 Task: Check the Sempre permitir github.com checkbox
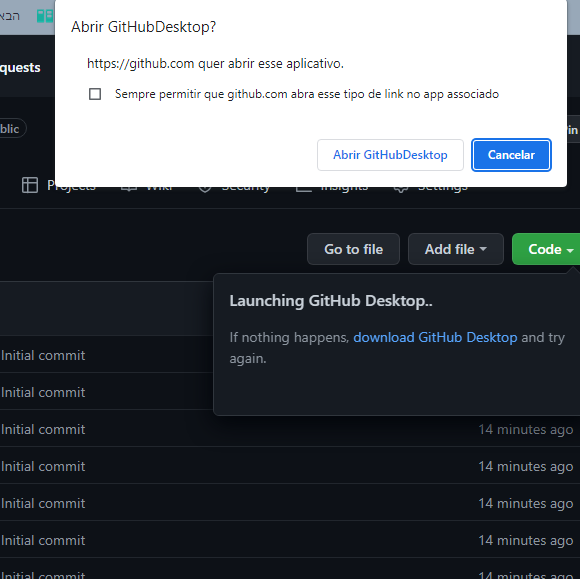[x=95, y=94]
